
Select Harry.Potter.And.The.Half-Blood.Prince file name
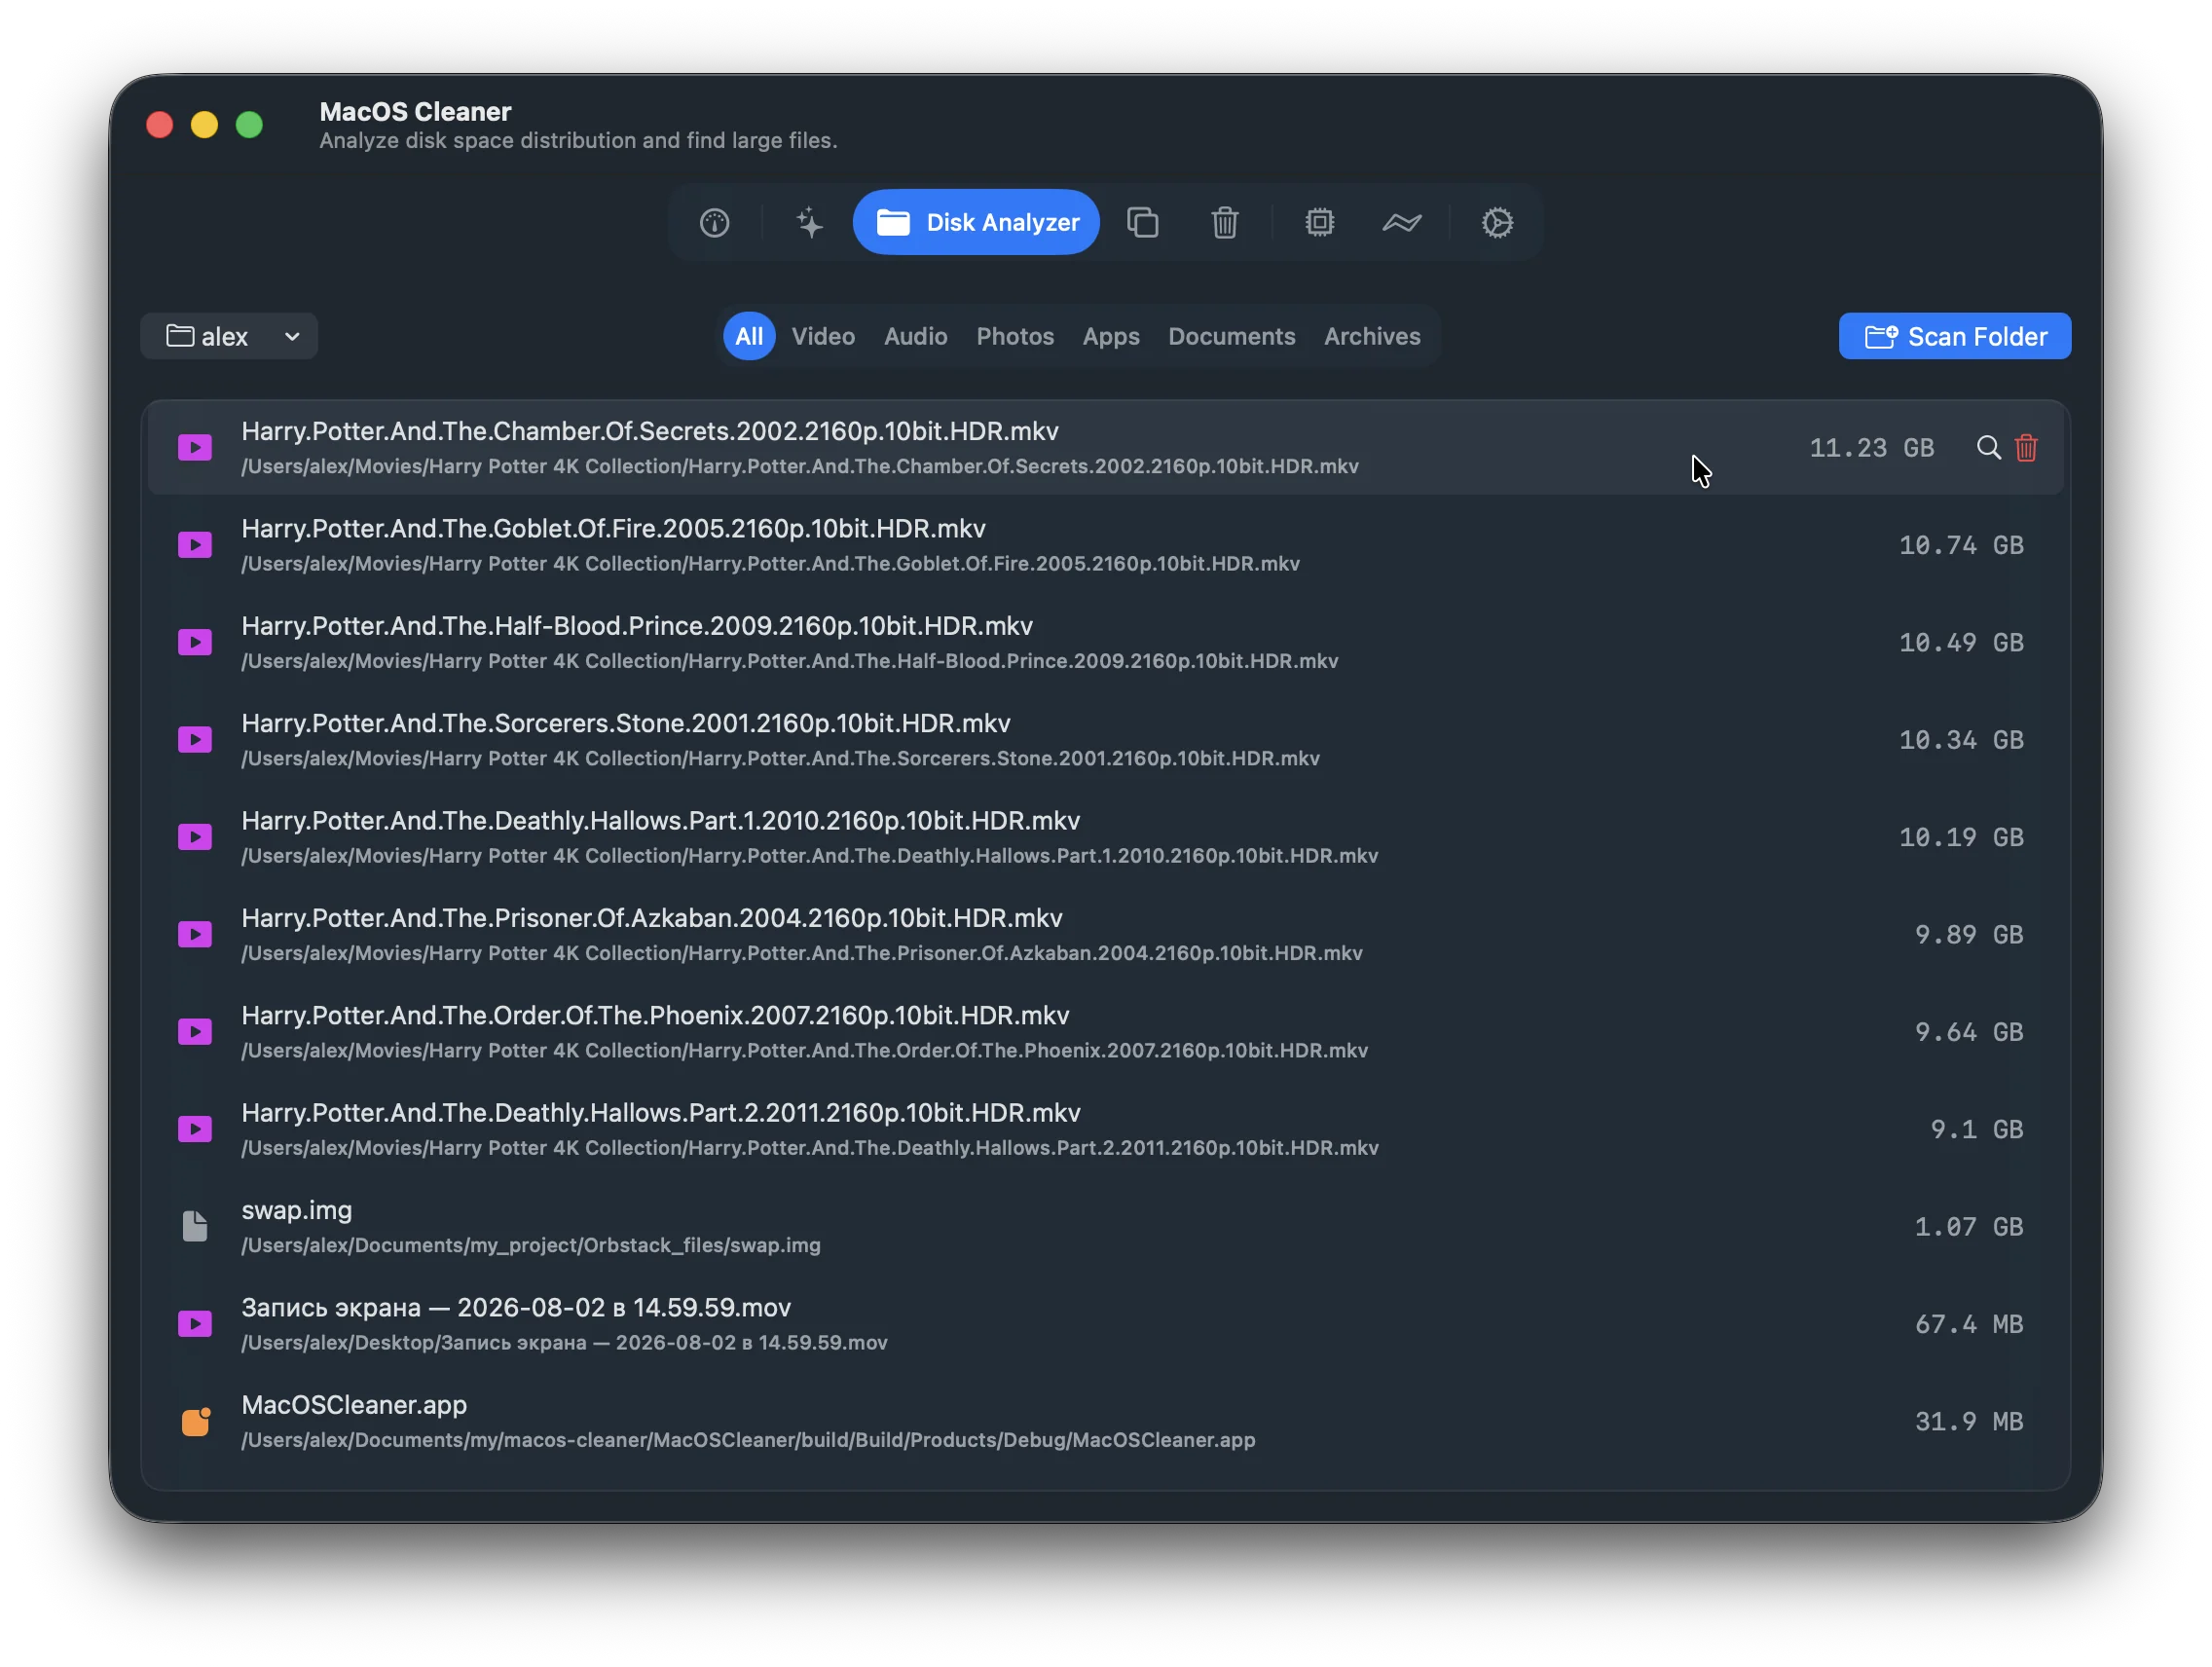point(636,625)
